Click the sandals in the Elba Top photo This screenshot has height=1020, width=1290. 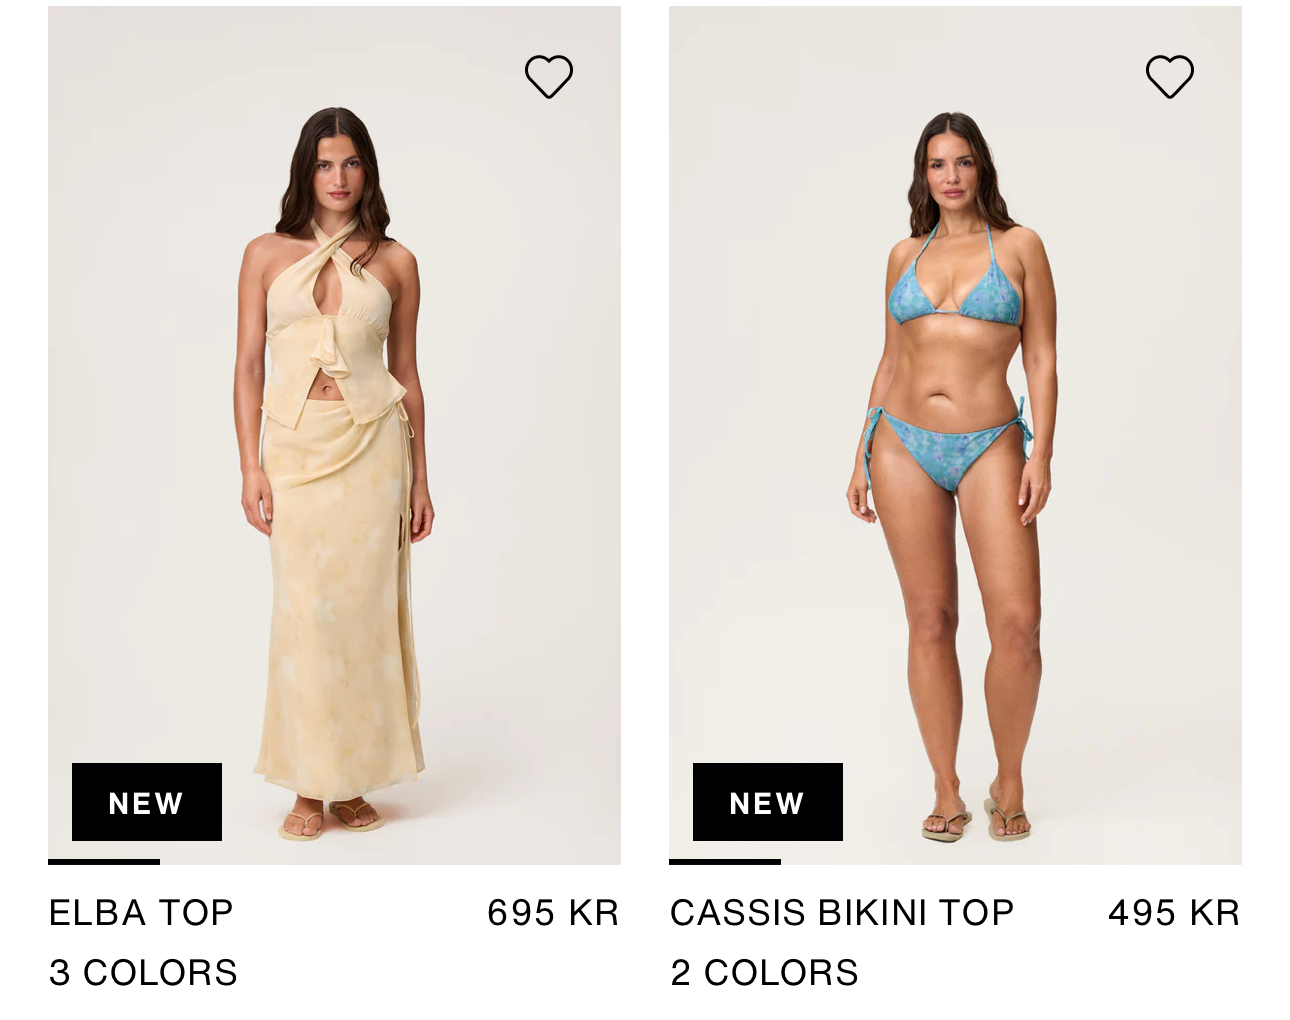tap(330, 818)
